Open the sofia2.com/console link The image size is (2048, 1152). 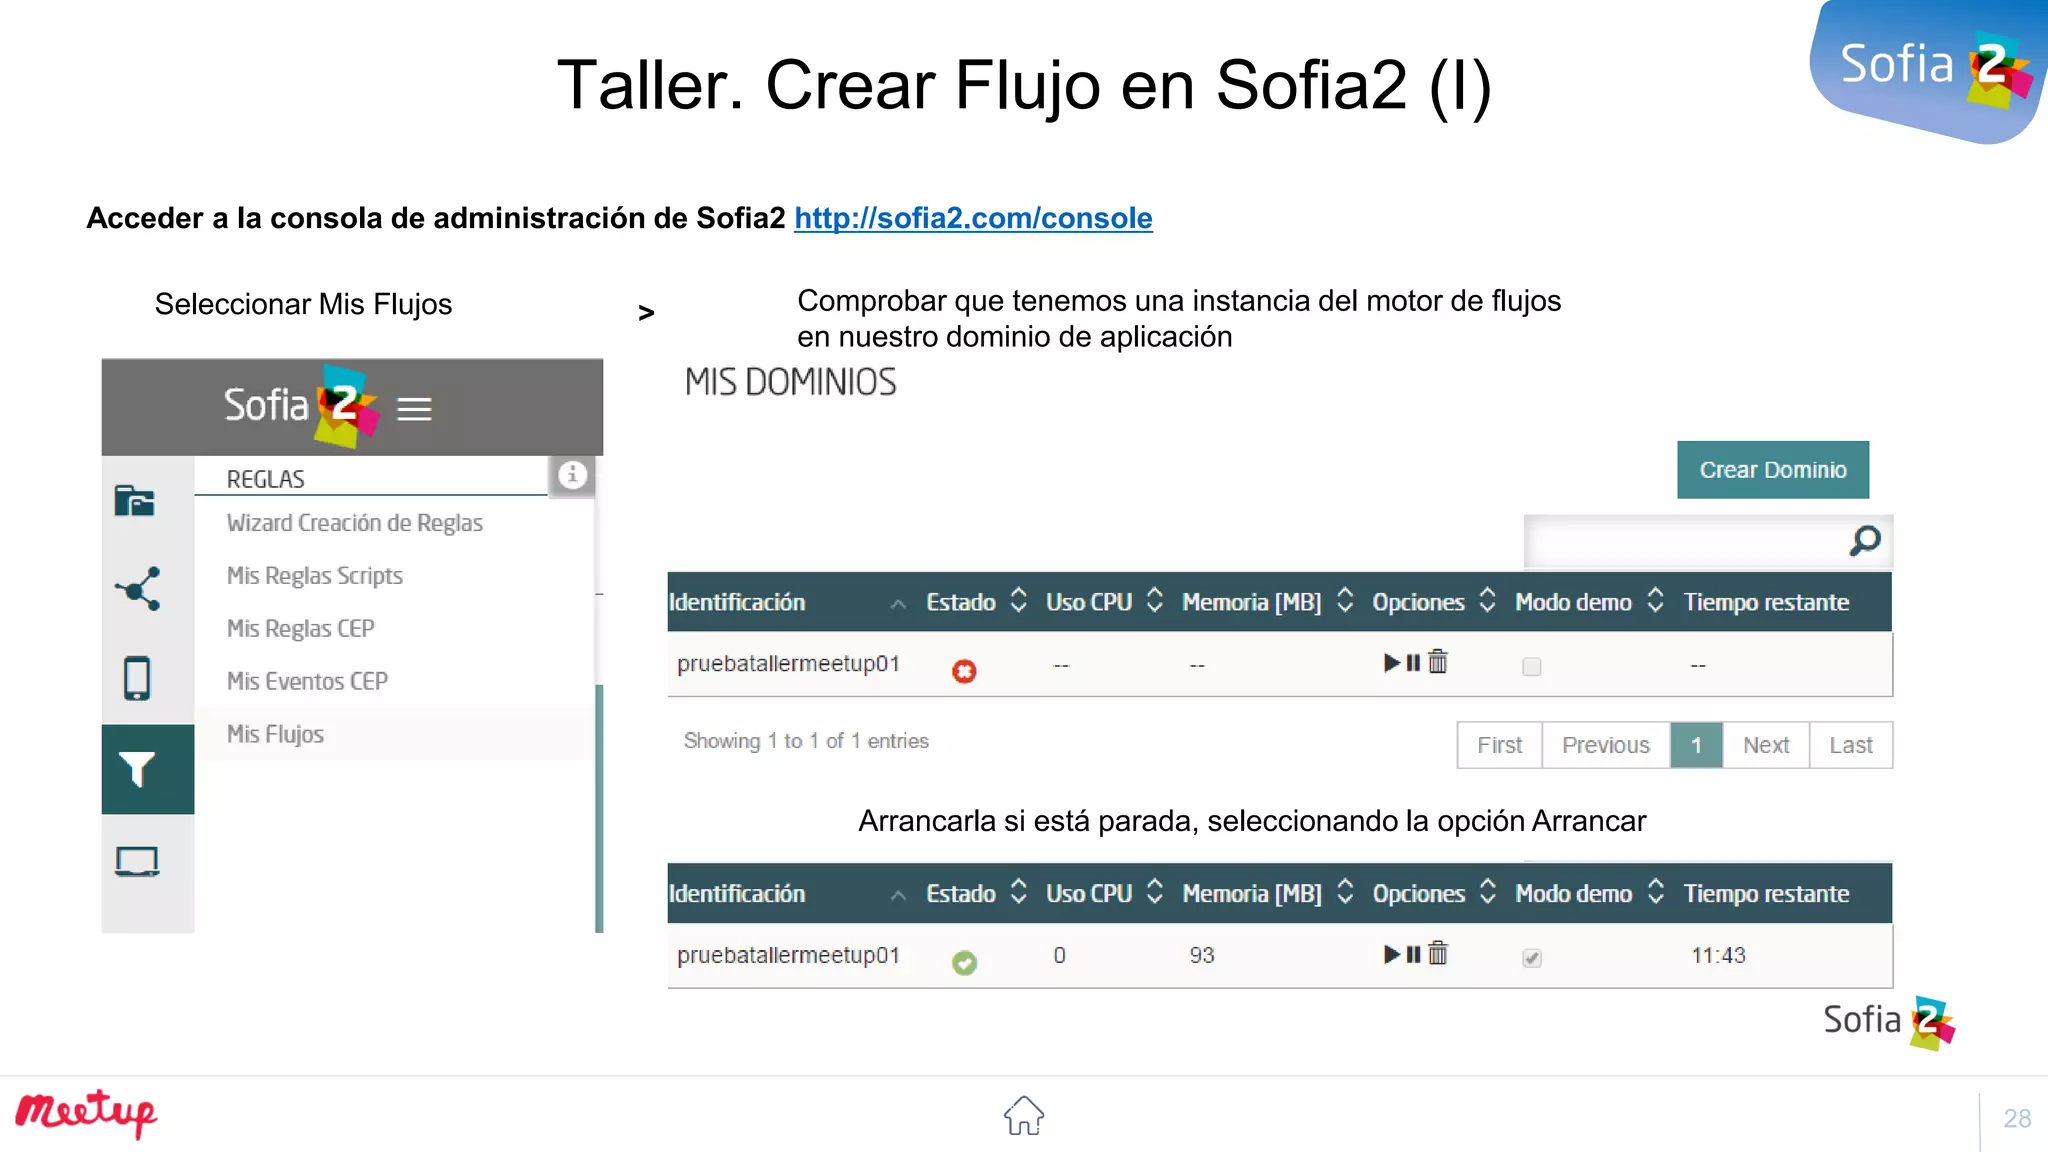[x=973, y=218]
